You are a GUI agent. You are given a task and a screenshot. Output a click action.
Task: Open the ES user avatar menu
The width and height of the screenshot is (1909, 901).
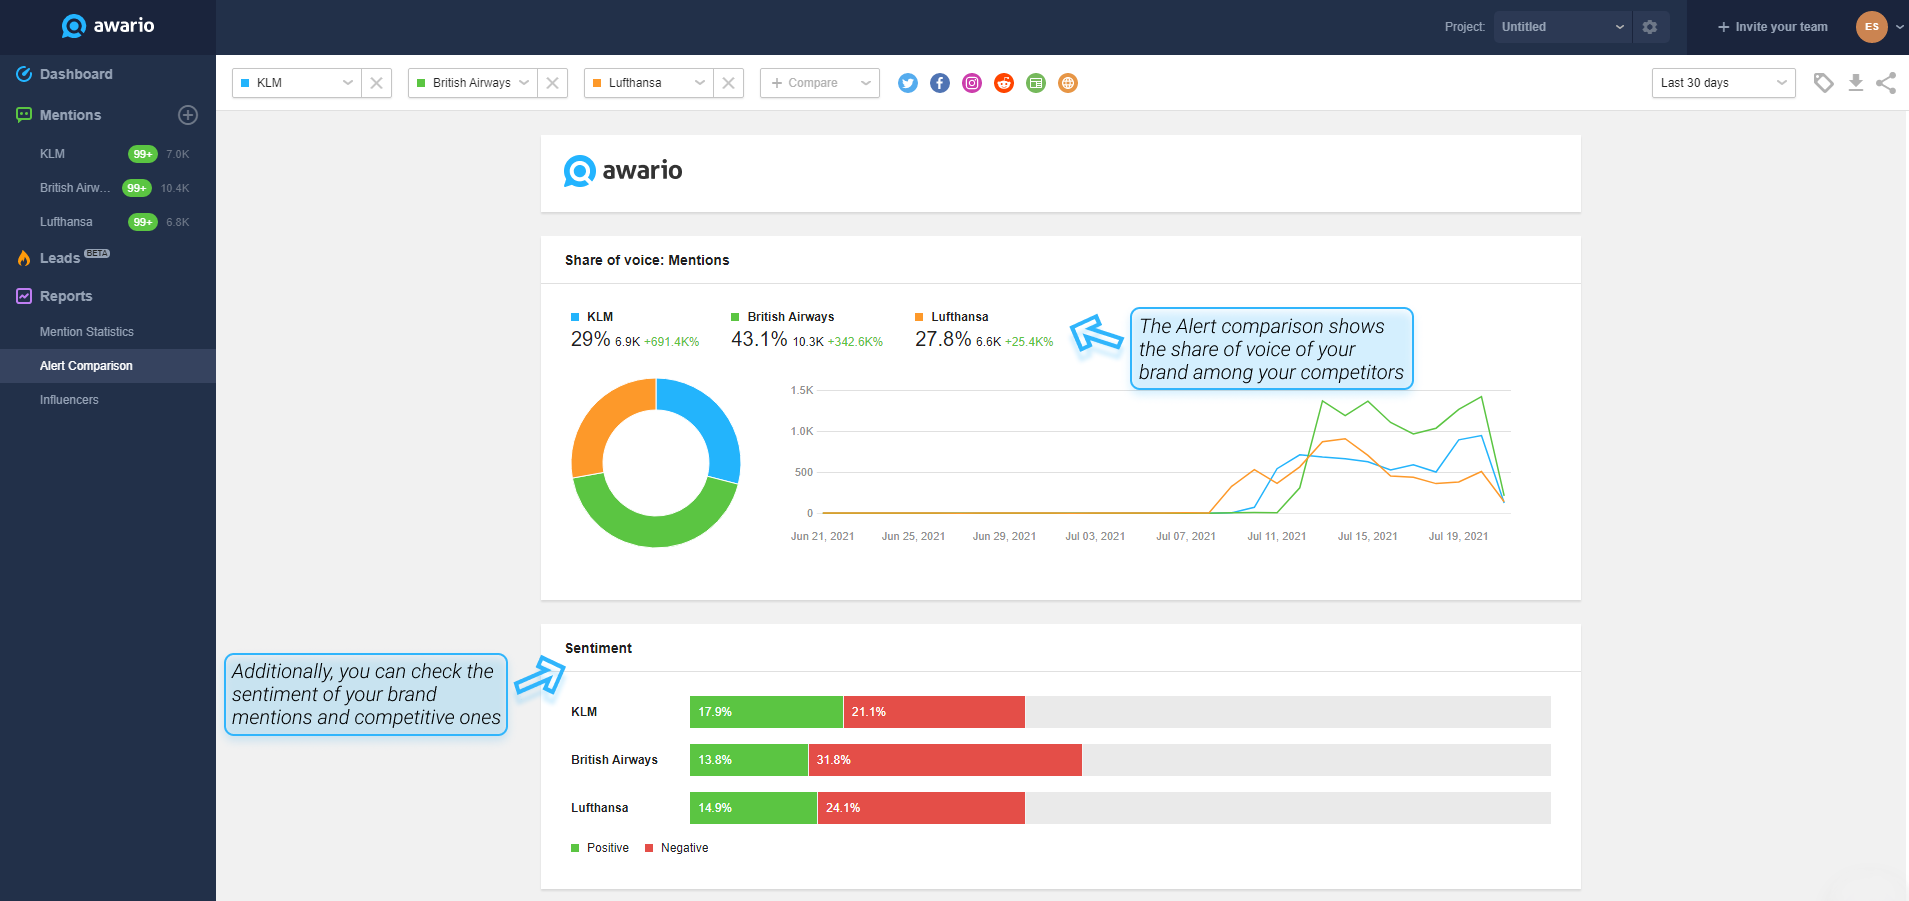click(1872, 27)
